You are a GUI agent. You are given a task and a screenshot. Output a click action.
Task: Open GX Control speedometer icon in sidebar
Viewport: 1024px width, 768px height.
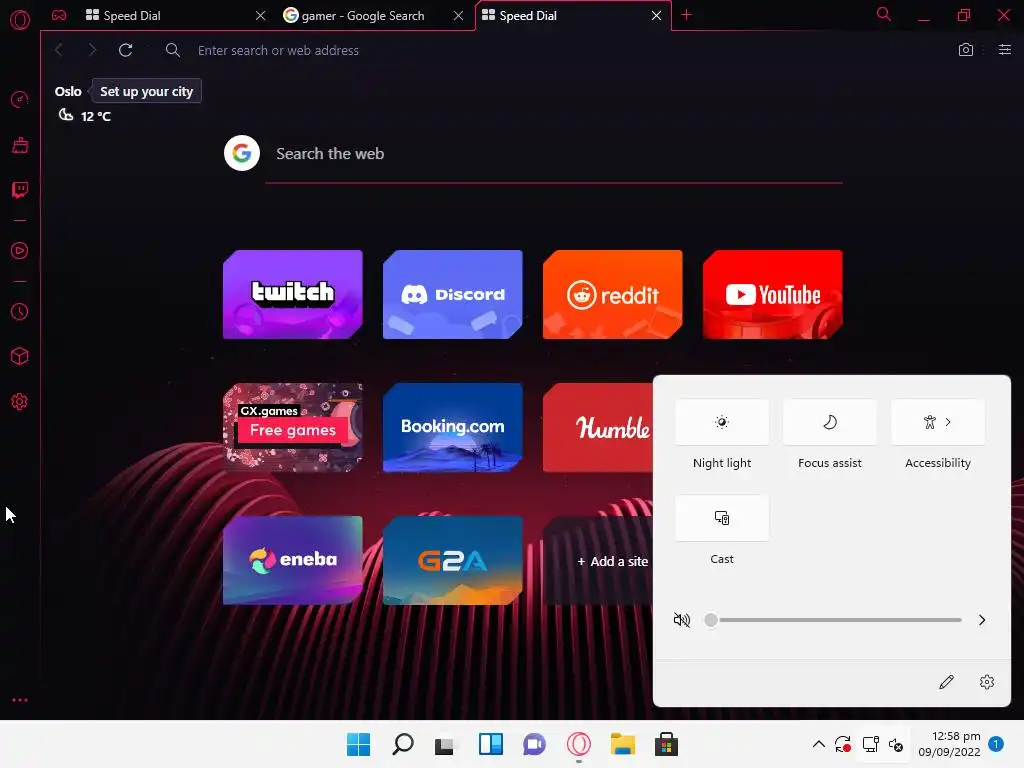pos(20,99)
